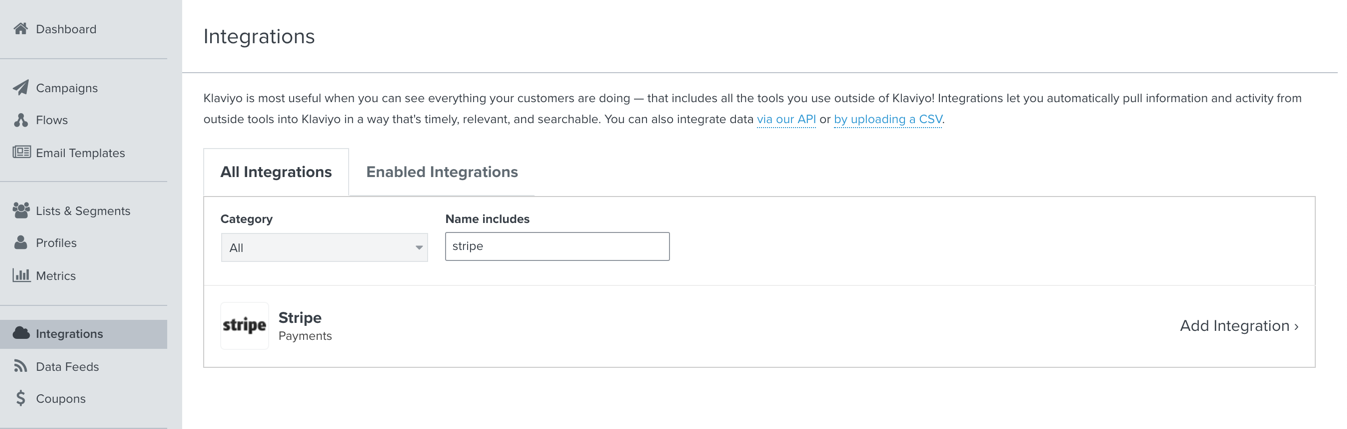Click the Coupons dollar icon
This screenshot has width=1347, height=429.
point(20,398)
